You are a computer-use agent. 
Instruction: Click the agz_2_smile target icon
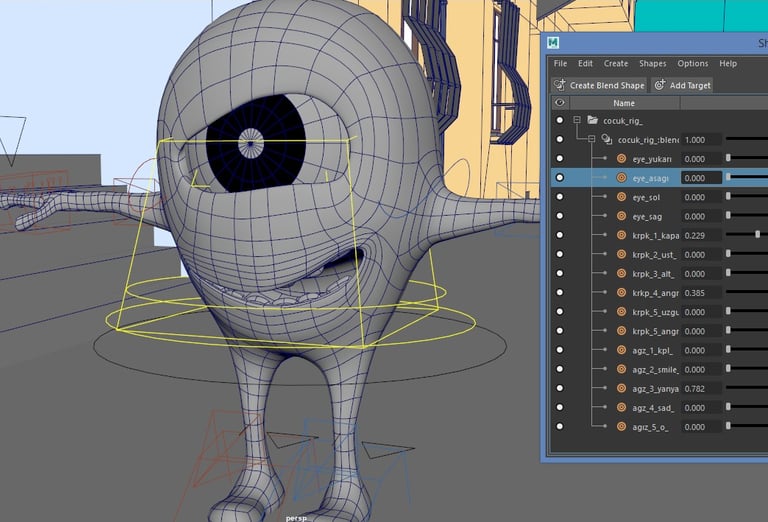(621, 370)
